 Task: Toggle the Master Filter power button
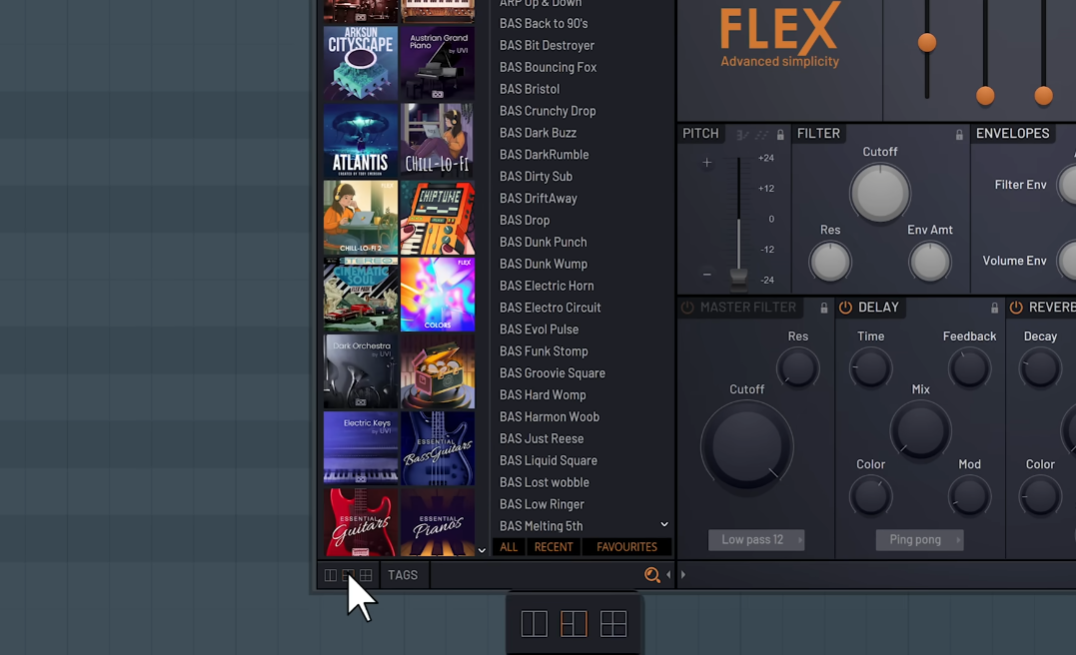[687, 308]
